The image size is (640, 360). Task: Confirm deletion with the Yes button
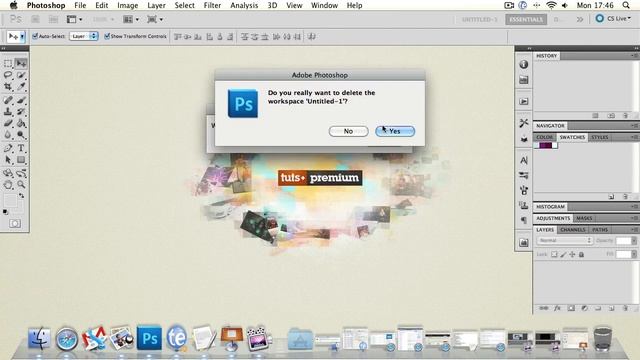tap(395, 131)
